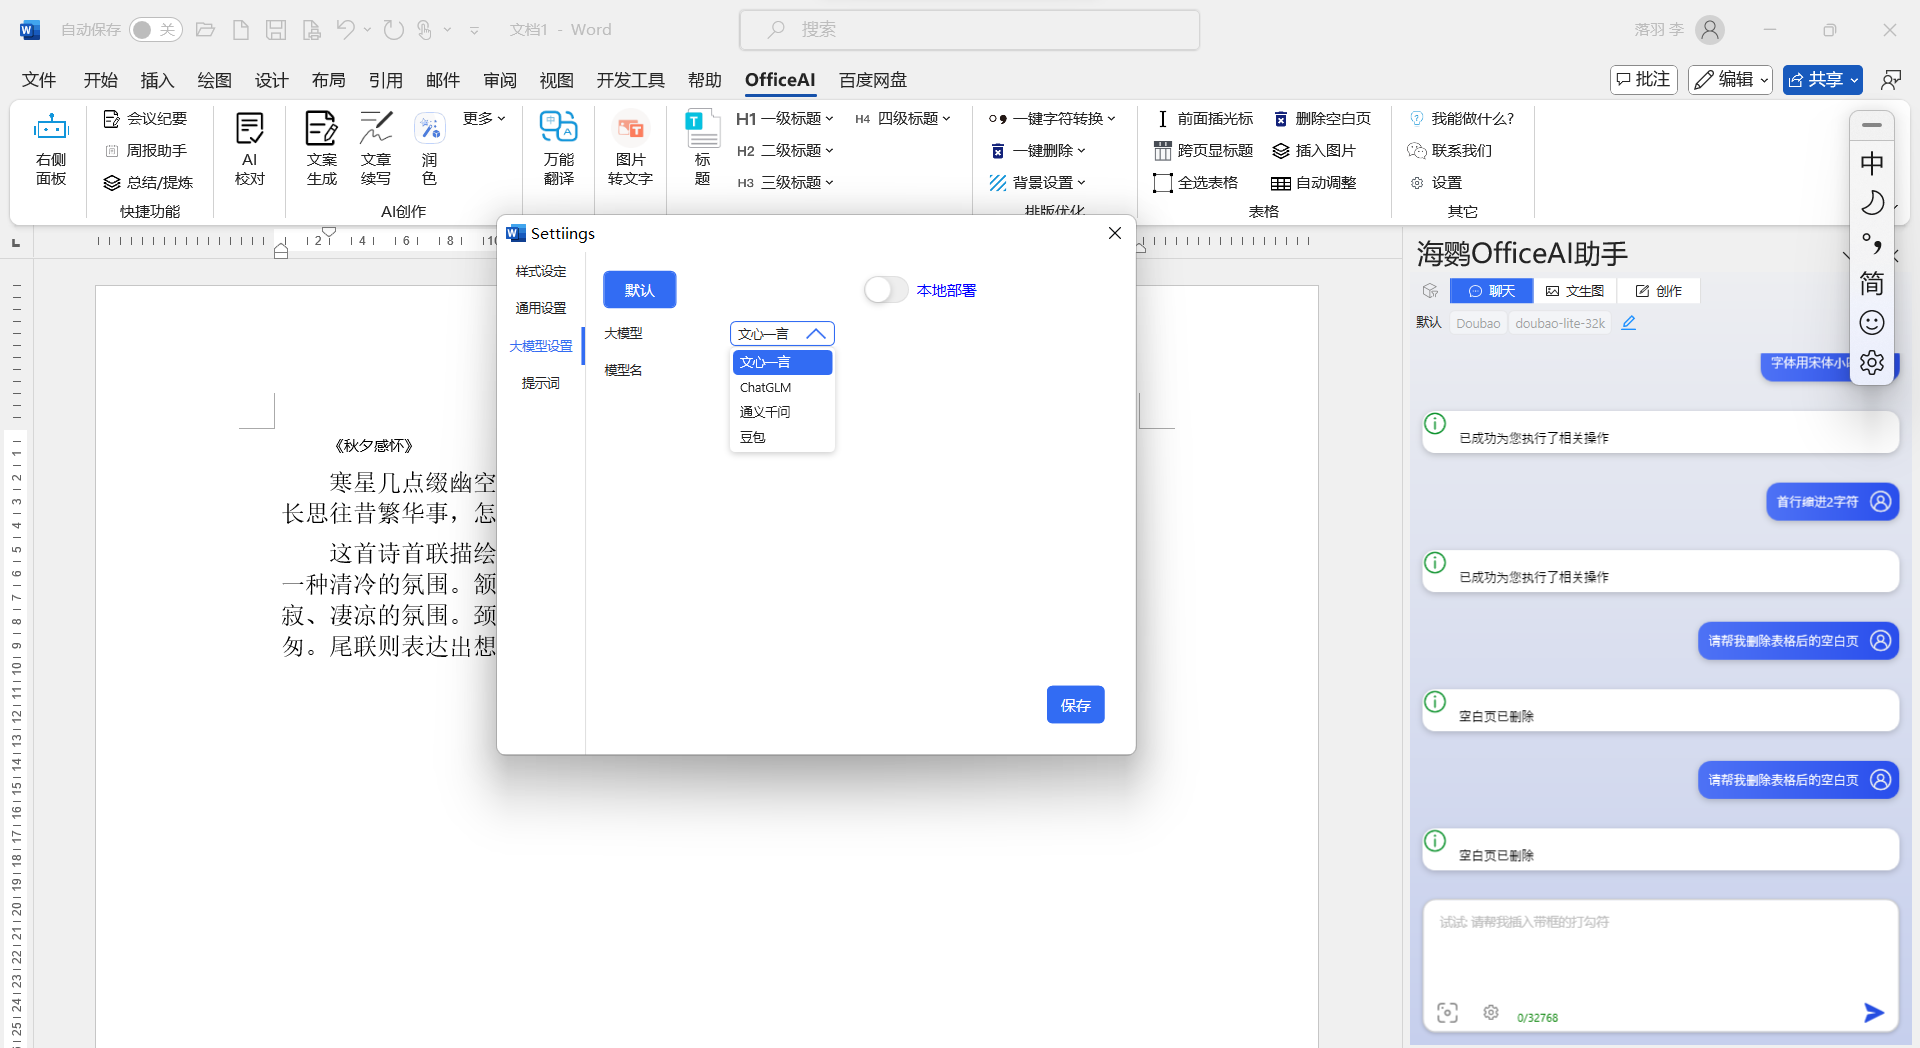Click the Word 搜索 search box
The image size is (1920, 1048).
[x=970, y=30]
